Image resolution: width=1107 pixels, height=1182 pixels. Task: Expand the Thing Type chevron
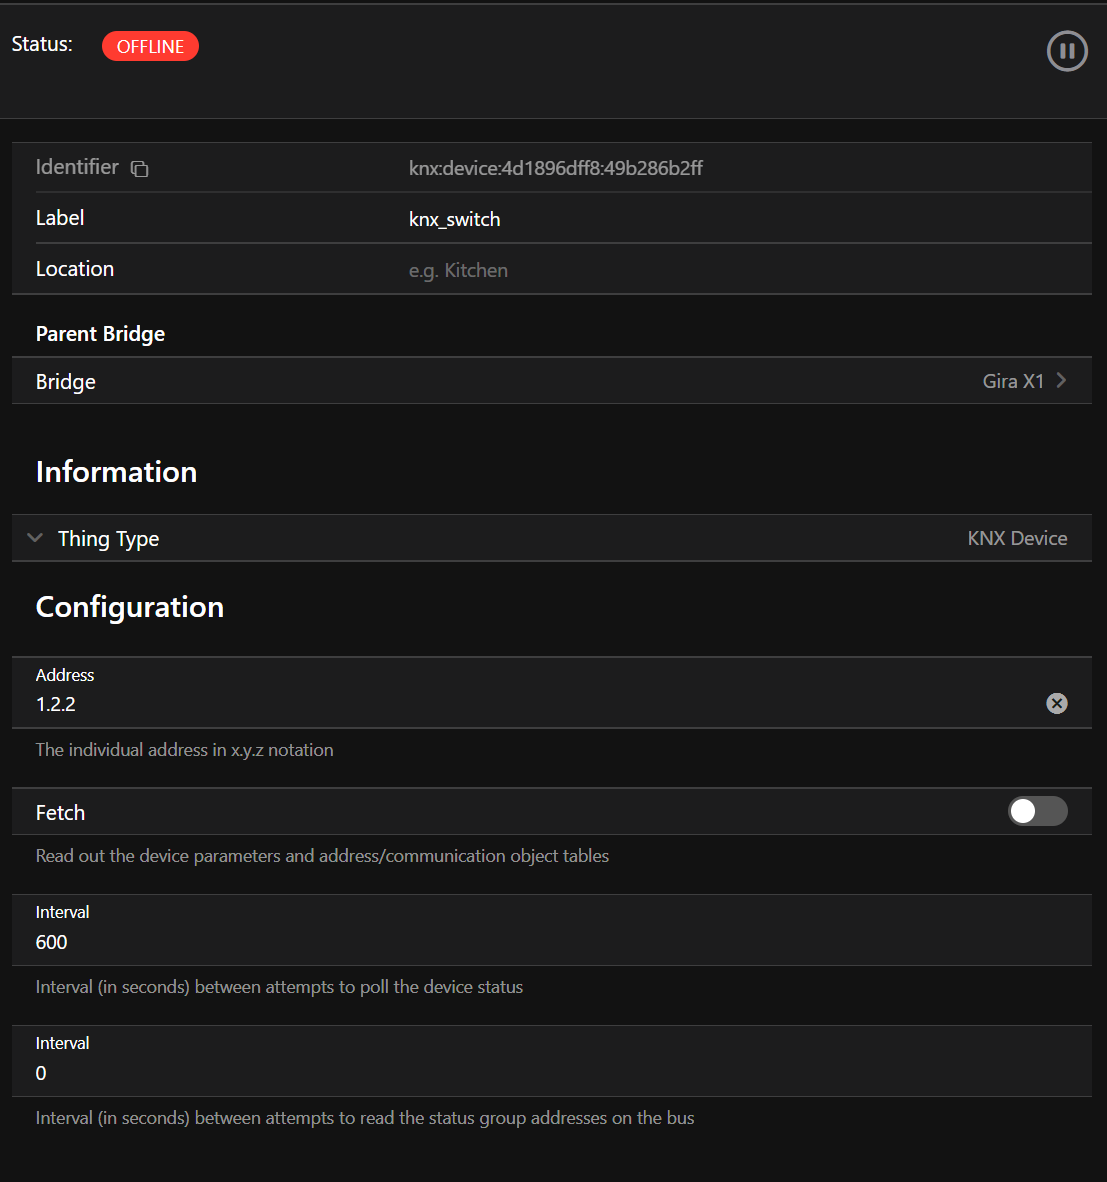coord(35,538)
